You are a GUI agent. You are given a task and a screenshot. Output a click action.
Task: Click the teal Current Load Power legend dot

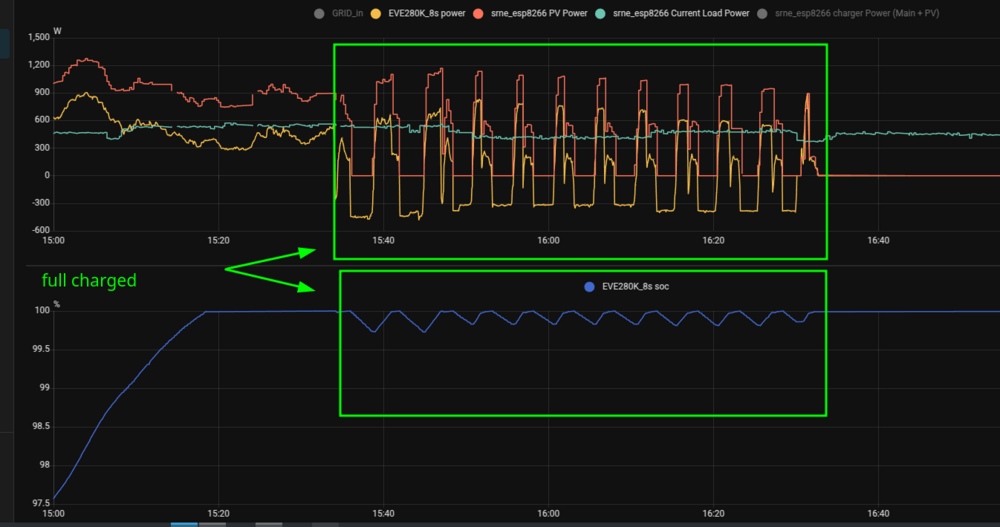600,13
